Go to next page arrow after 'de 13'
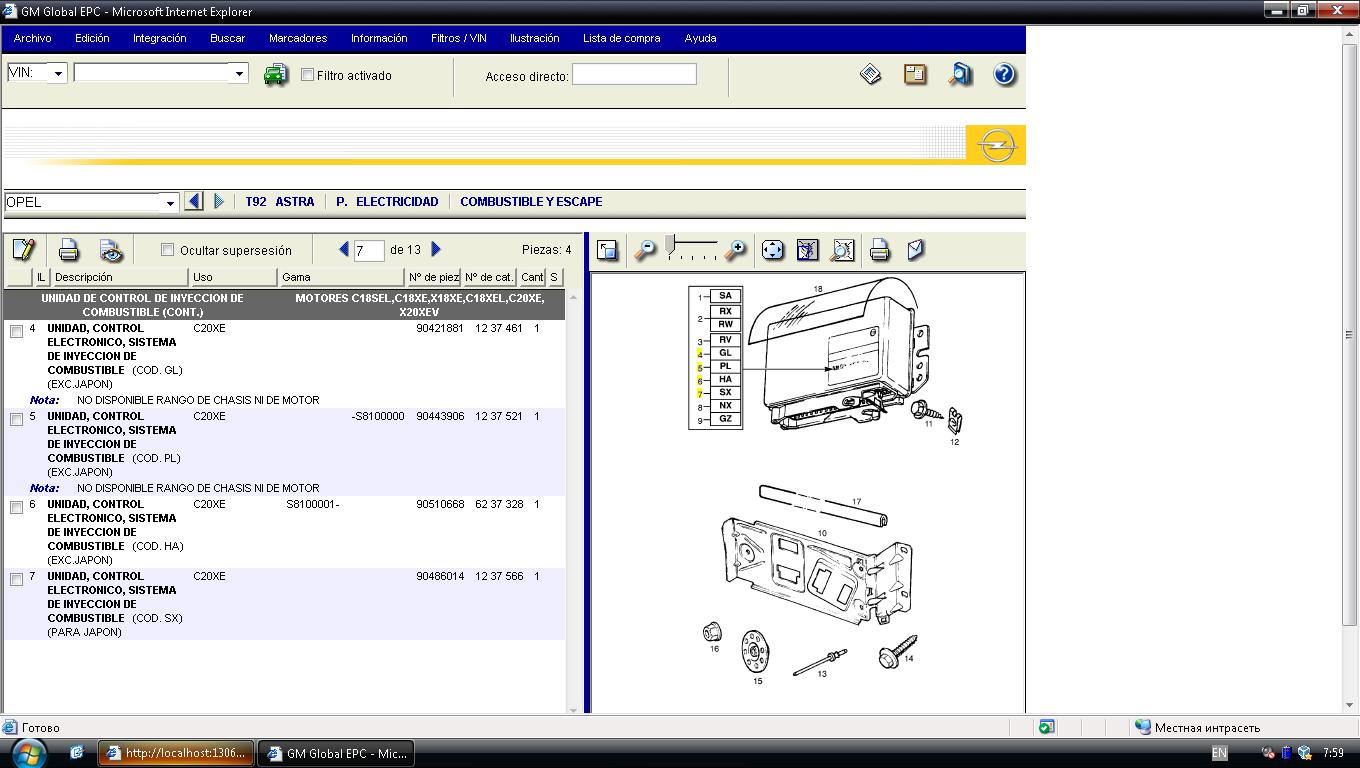The height and width of the screenshot is (768, 1360). 436,249
